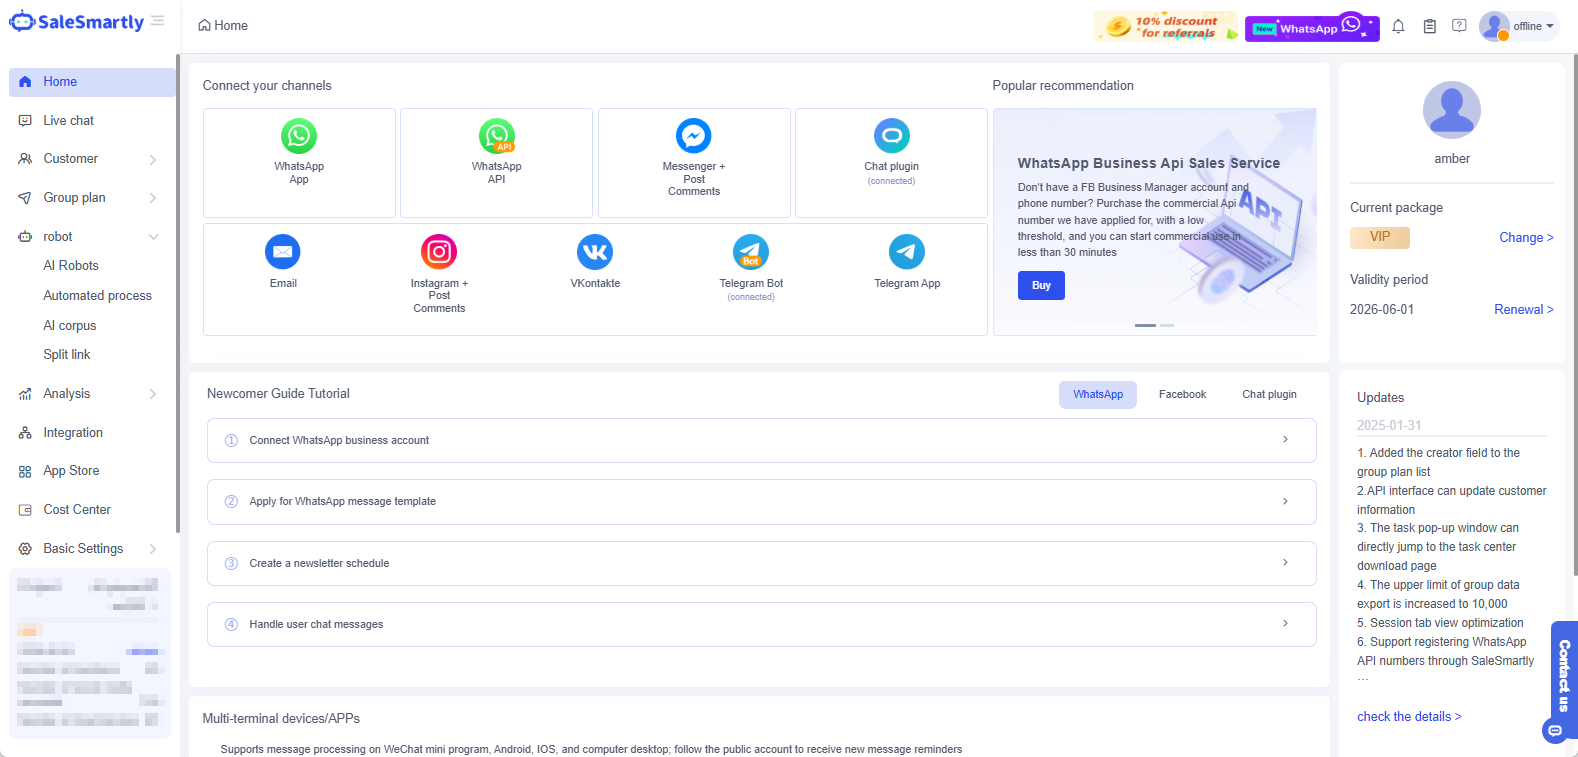Click the WhatsApp App channel icon

[299, 136]
